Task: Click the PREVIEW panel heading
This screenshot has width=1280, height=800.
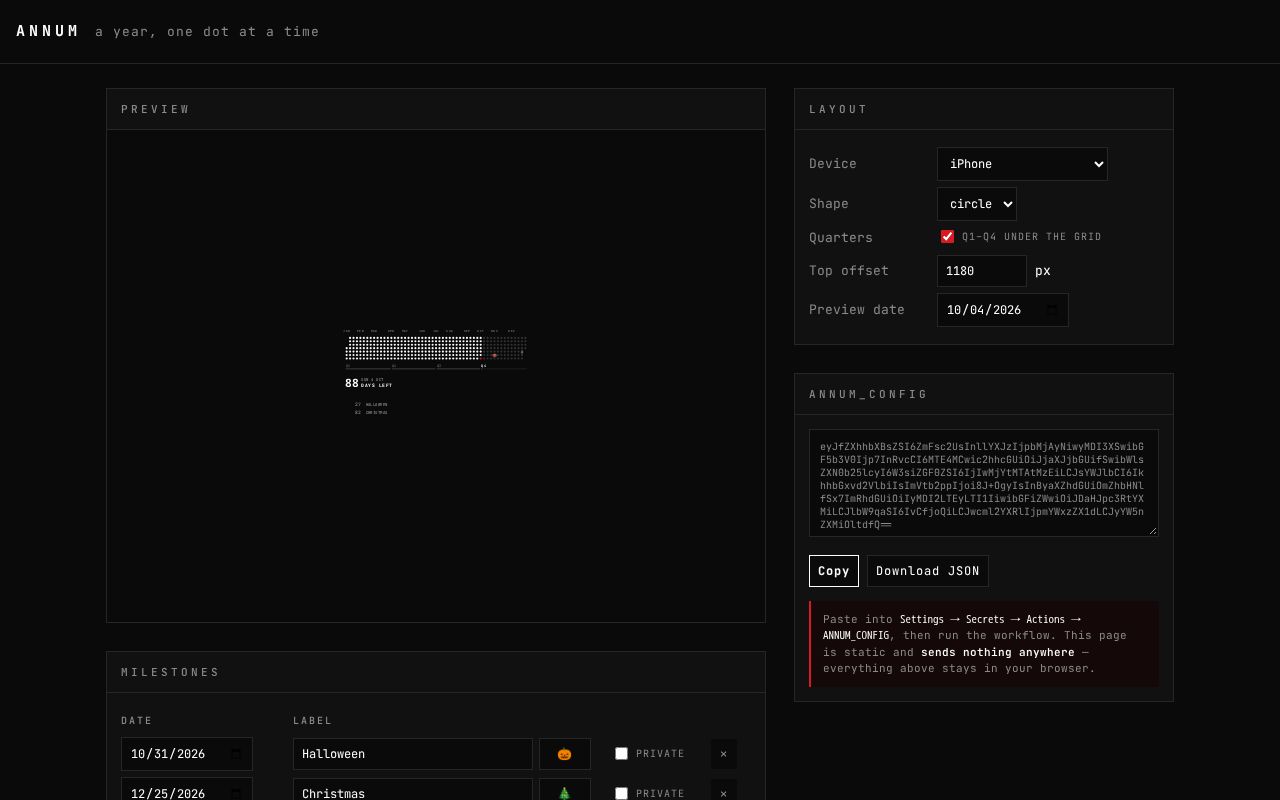Action: pyautogui.click(x=156, y=109)
